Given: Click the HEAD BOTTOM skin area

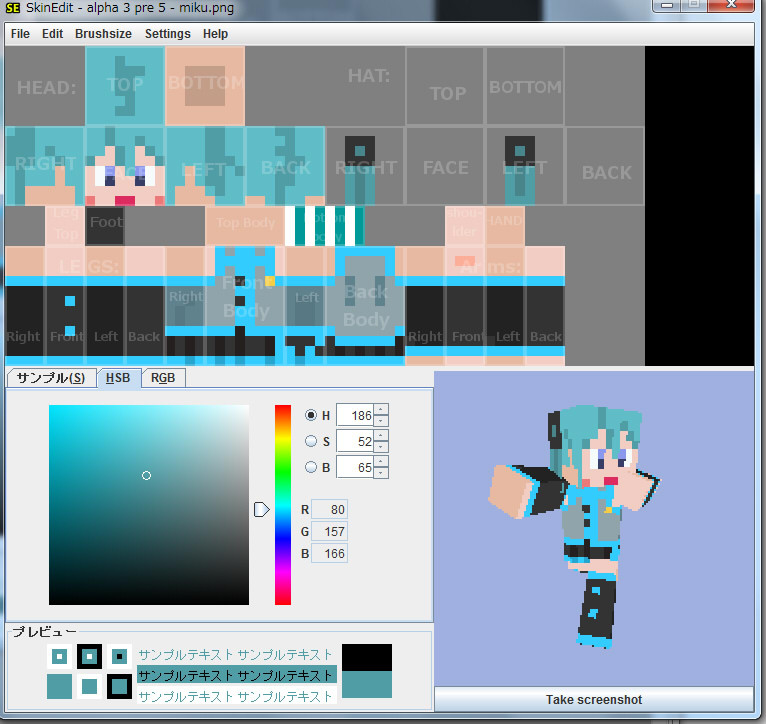Looking at the screenshot, I should click(205, 85).
